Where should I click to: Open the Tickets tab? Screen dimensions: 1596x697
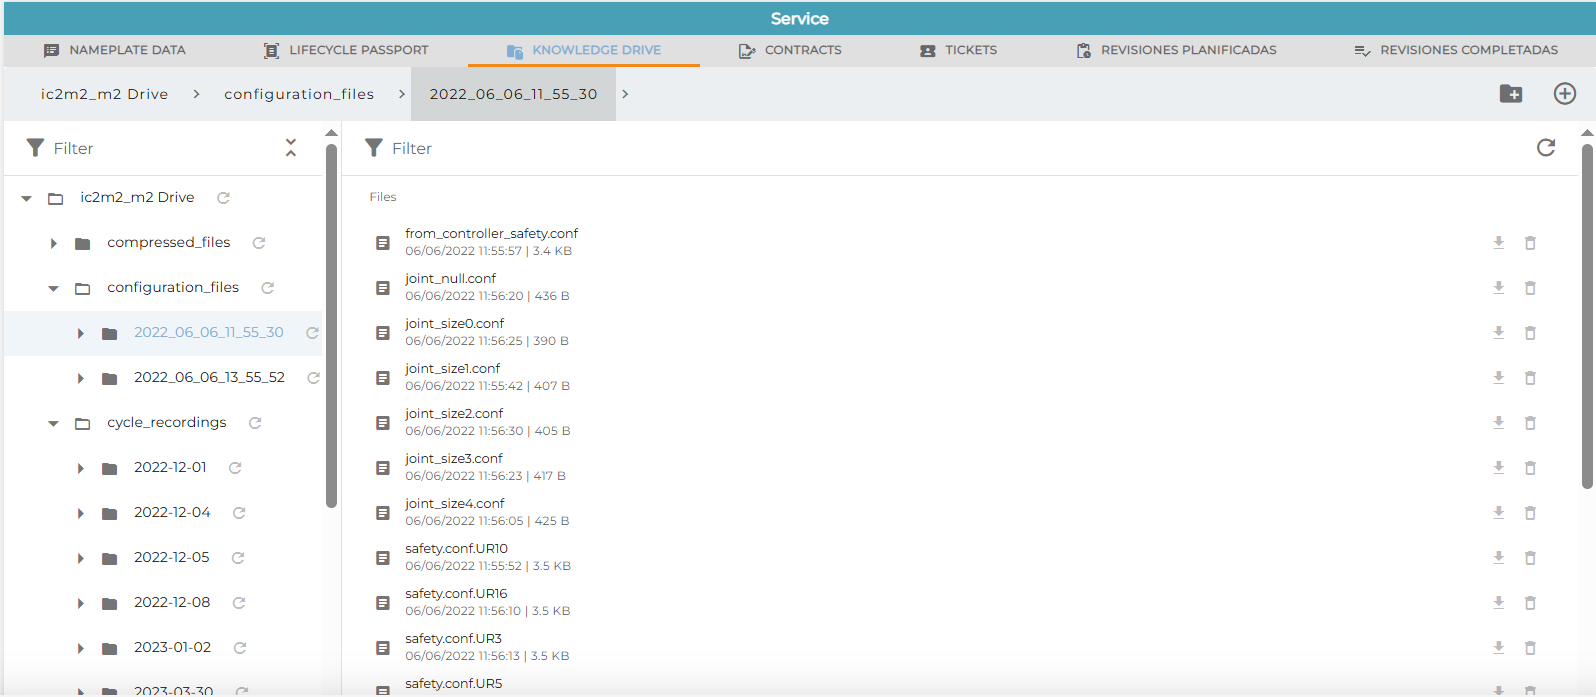click(x=959, y=50)
